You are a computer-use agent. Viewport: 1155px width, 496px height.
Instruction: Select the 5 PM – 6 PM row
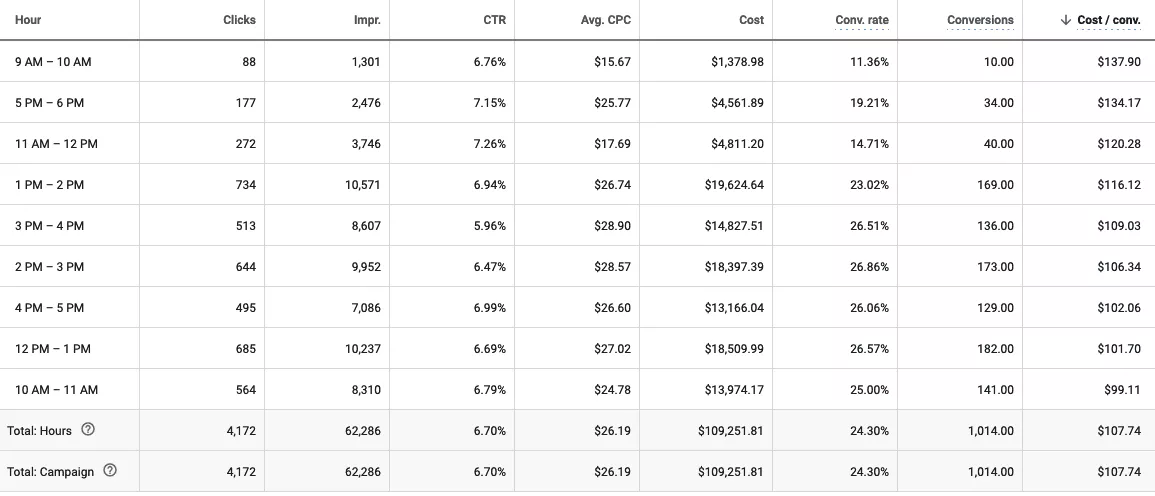click(49, 103)
